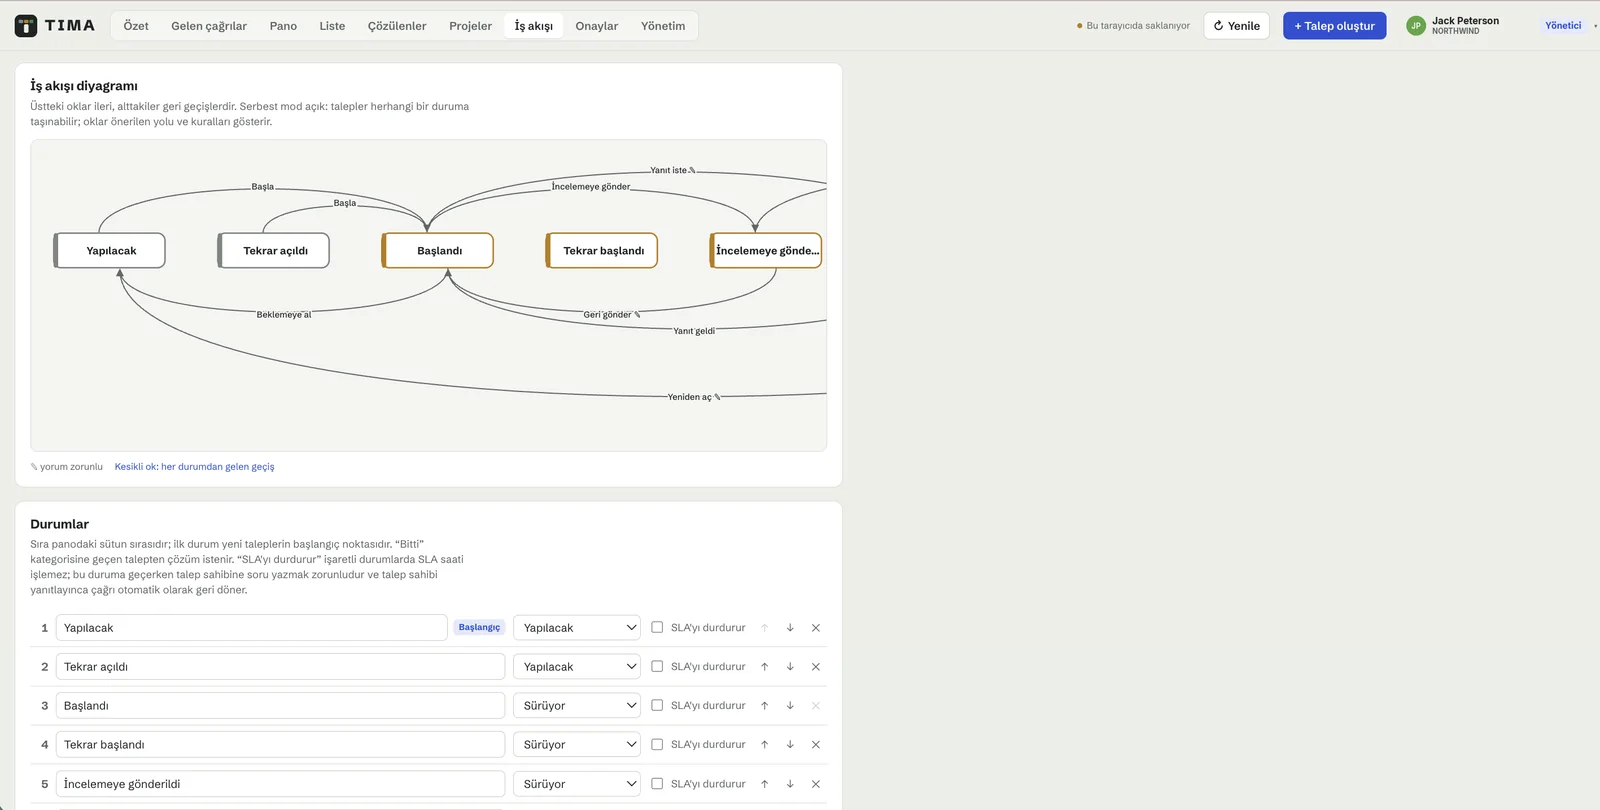
Task: Click the Yenile refresh button
Action: pos(1237,26)
